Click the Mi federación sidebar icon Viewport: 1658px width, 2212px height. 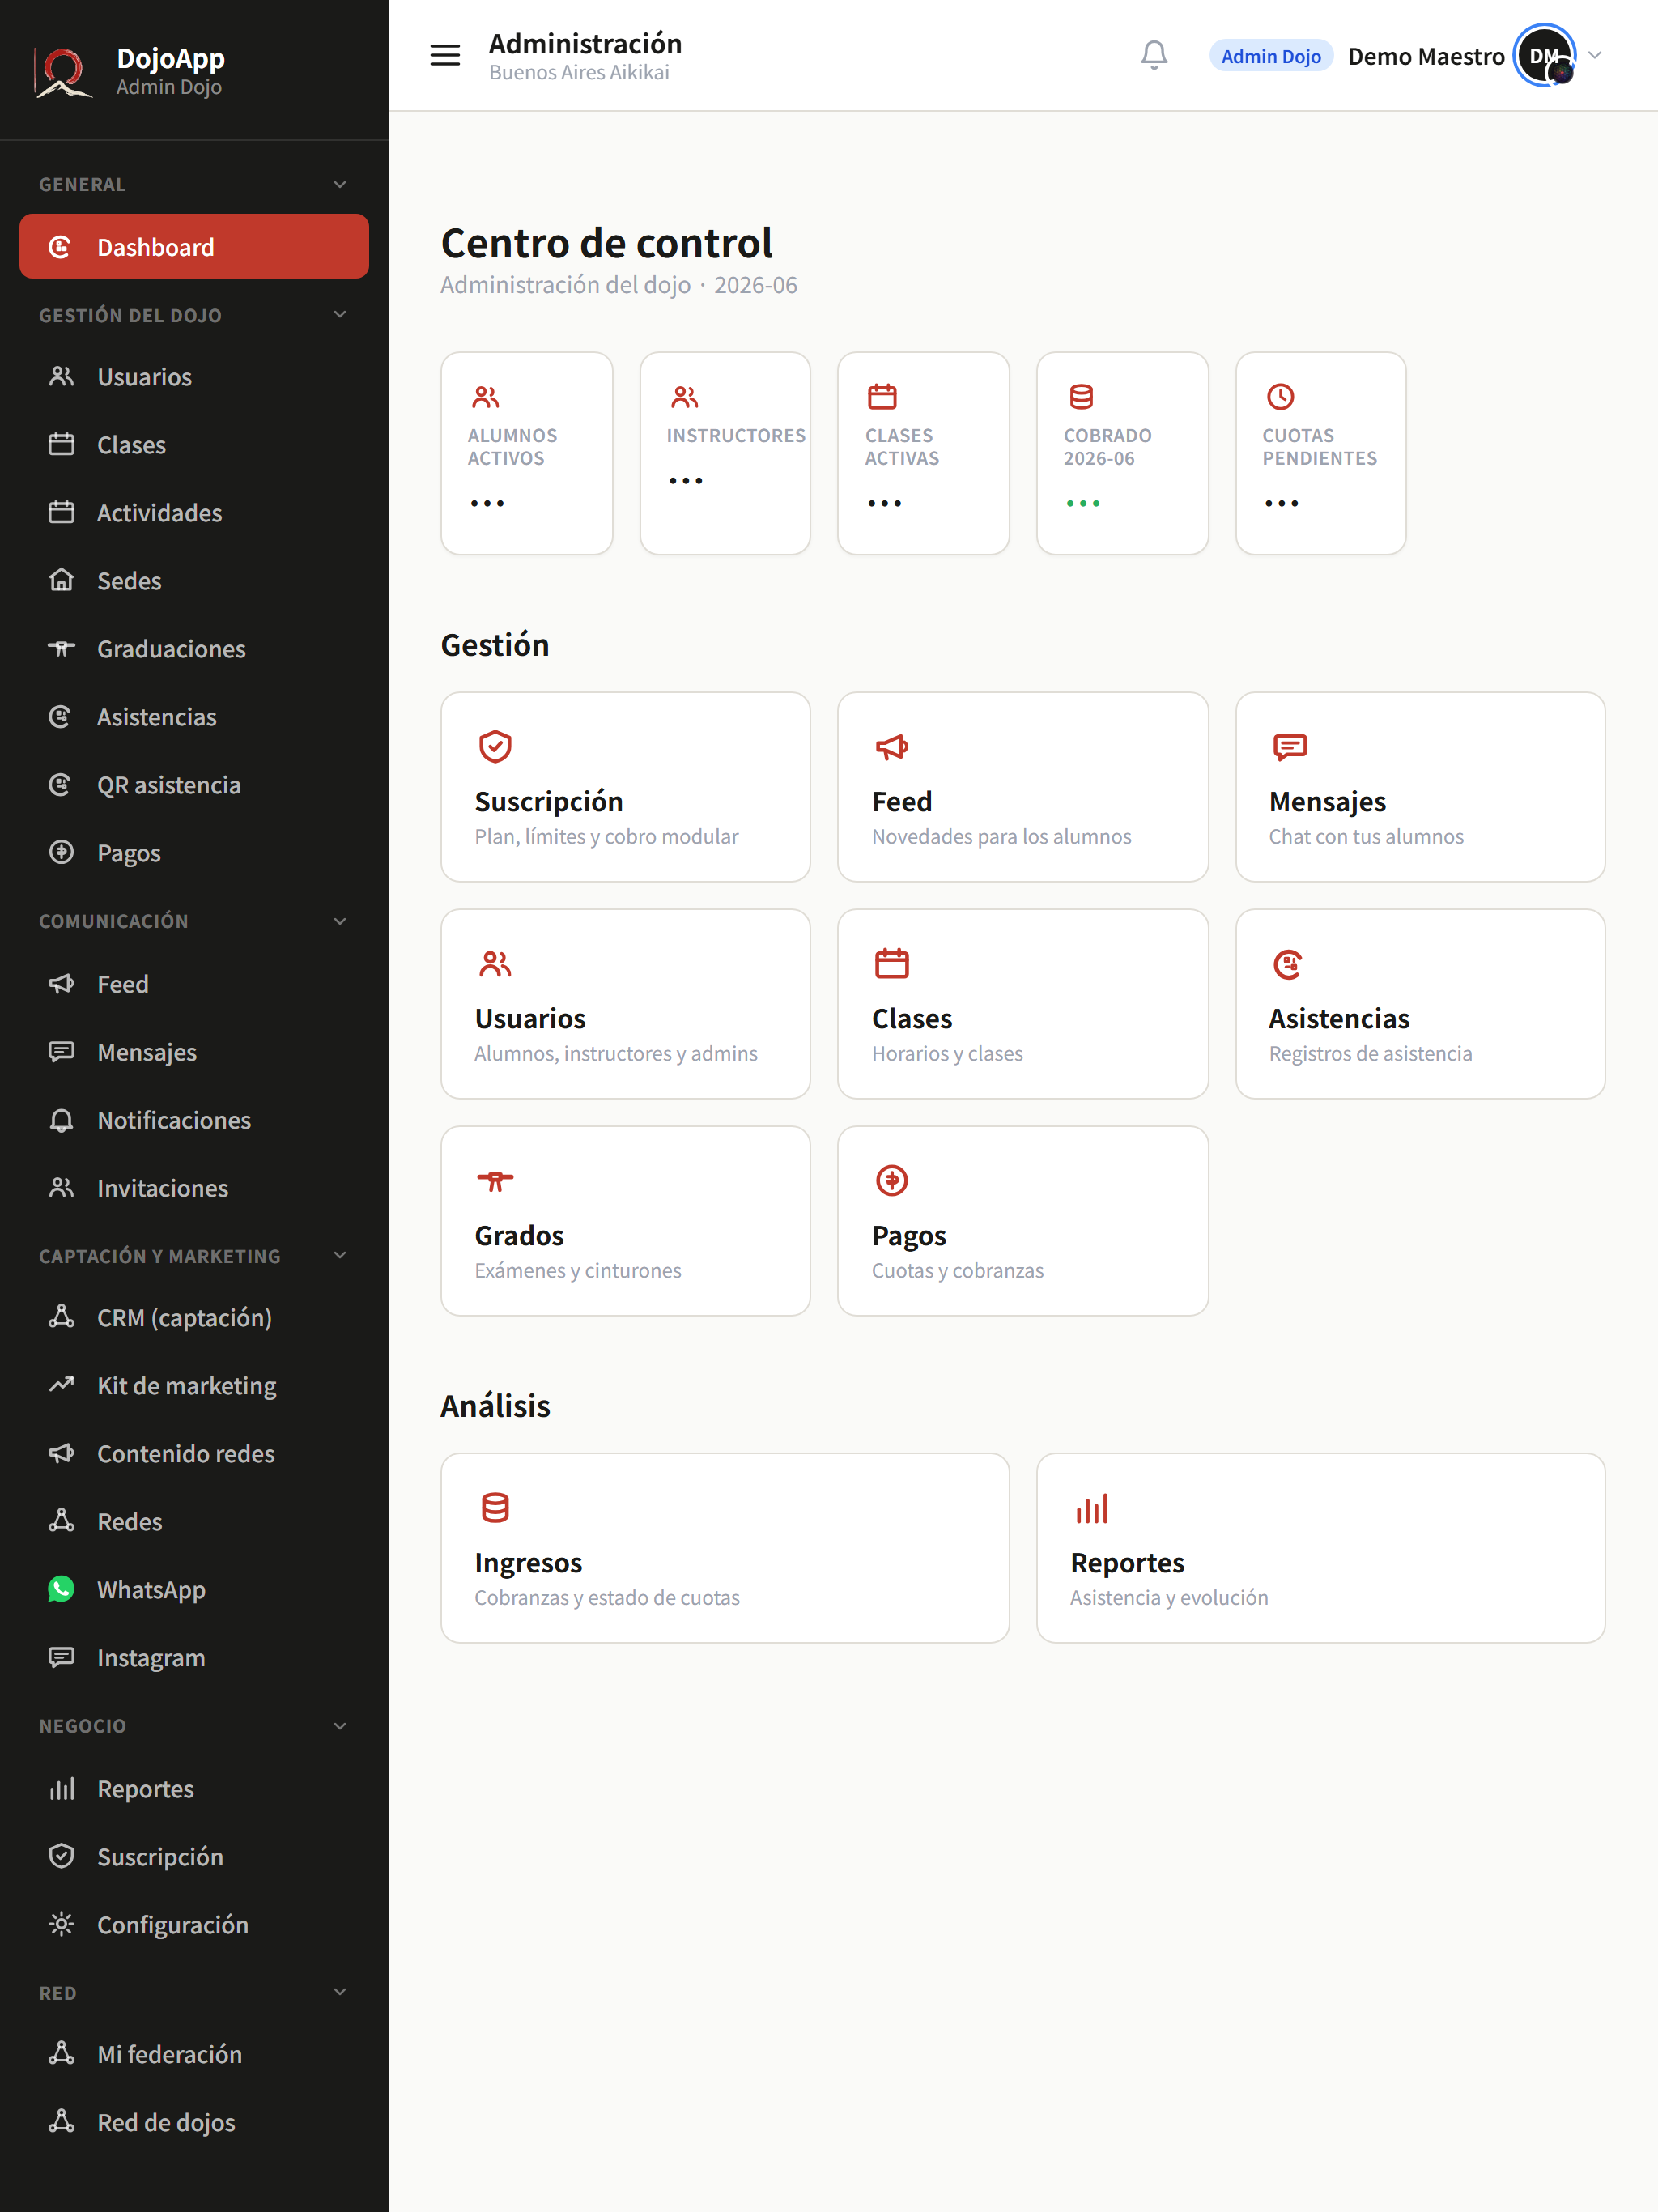(x=61, y=2053)
